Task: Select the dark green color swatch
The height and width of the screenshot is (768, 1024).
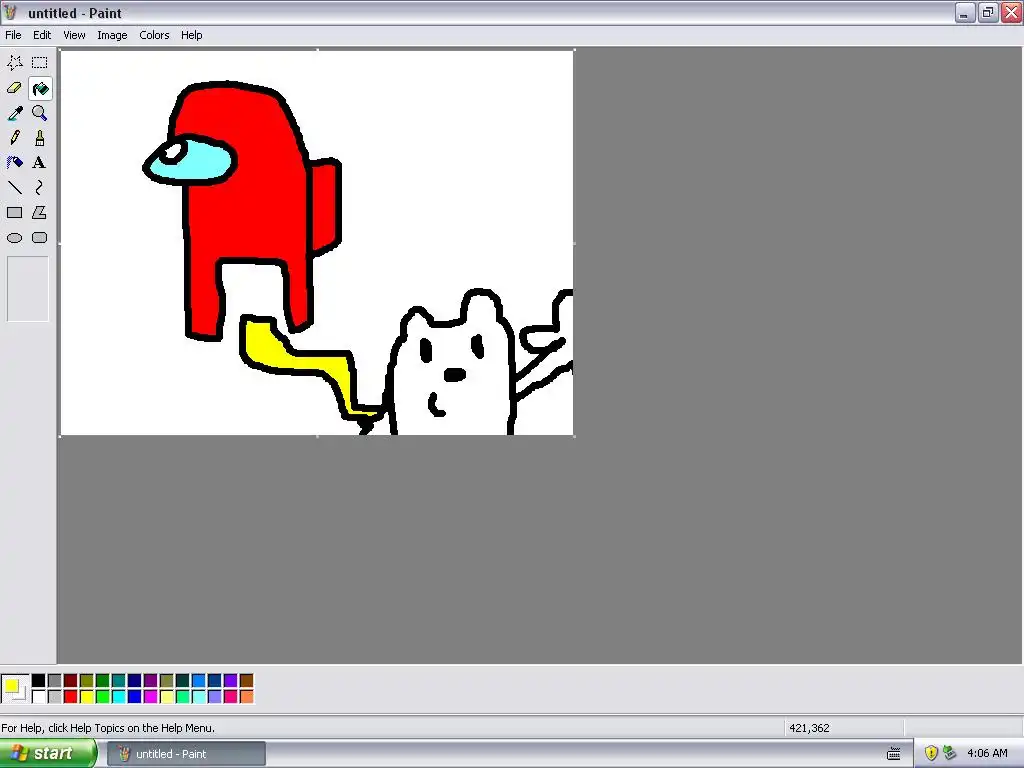Action: [103, 681]
